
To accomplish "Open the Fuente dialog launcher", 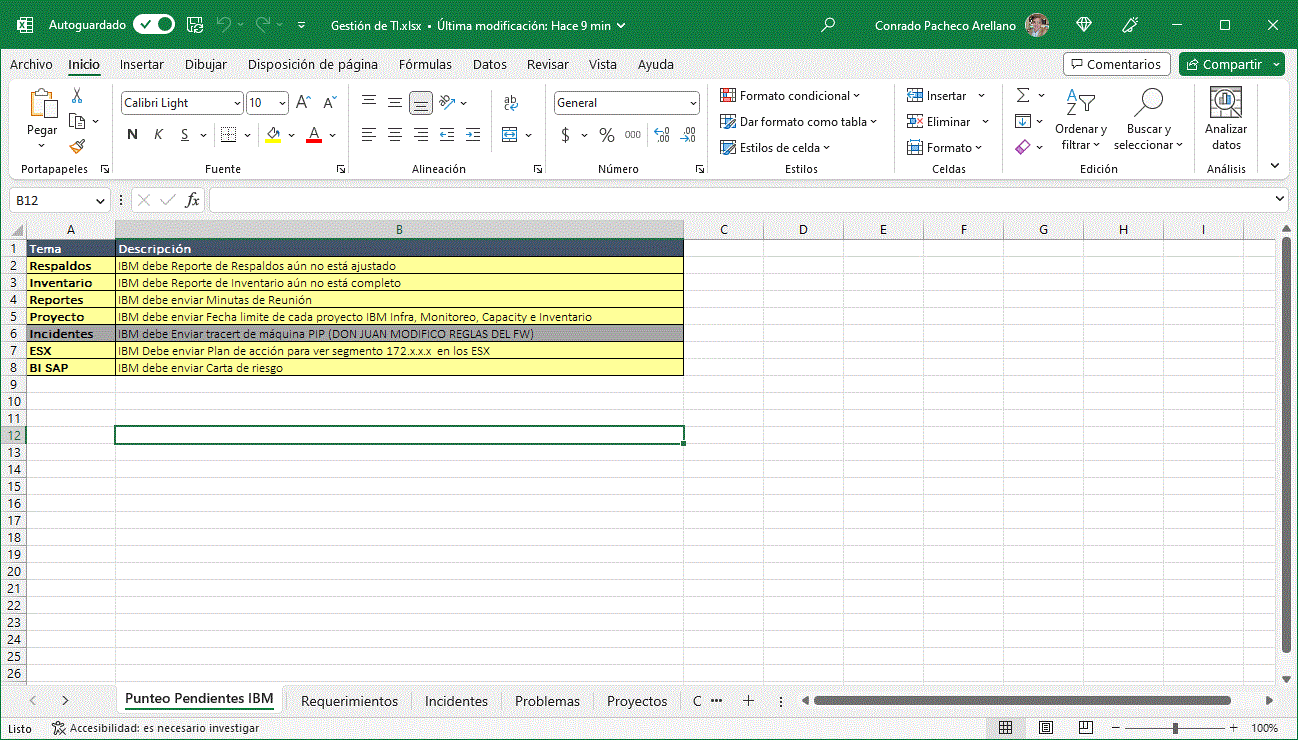I will [341, 170].
